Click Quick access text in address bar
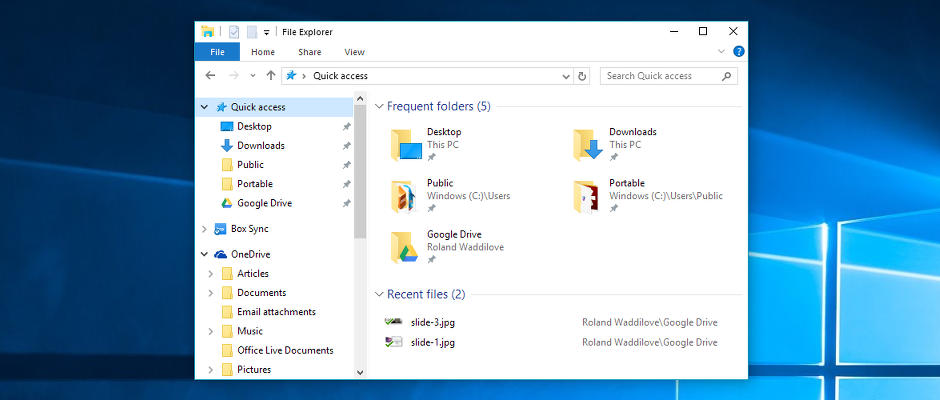 341,76
